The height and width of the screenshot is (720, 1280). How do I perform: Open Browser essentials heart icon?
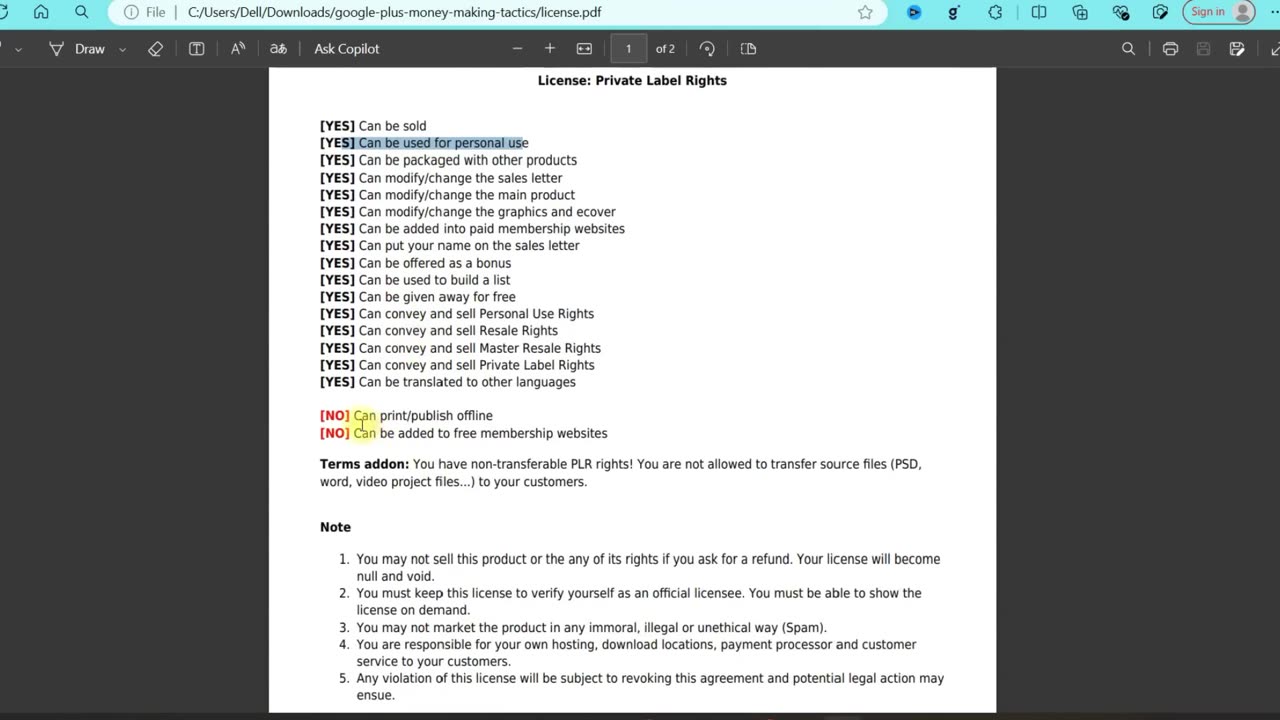pos(1121,12)
